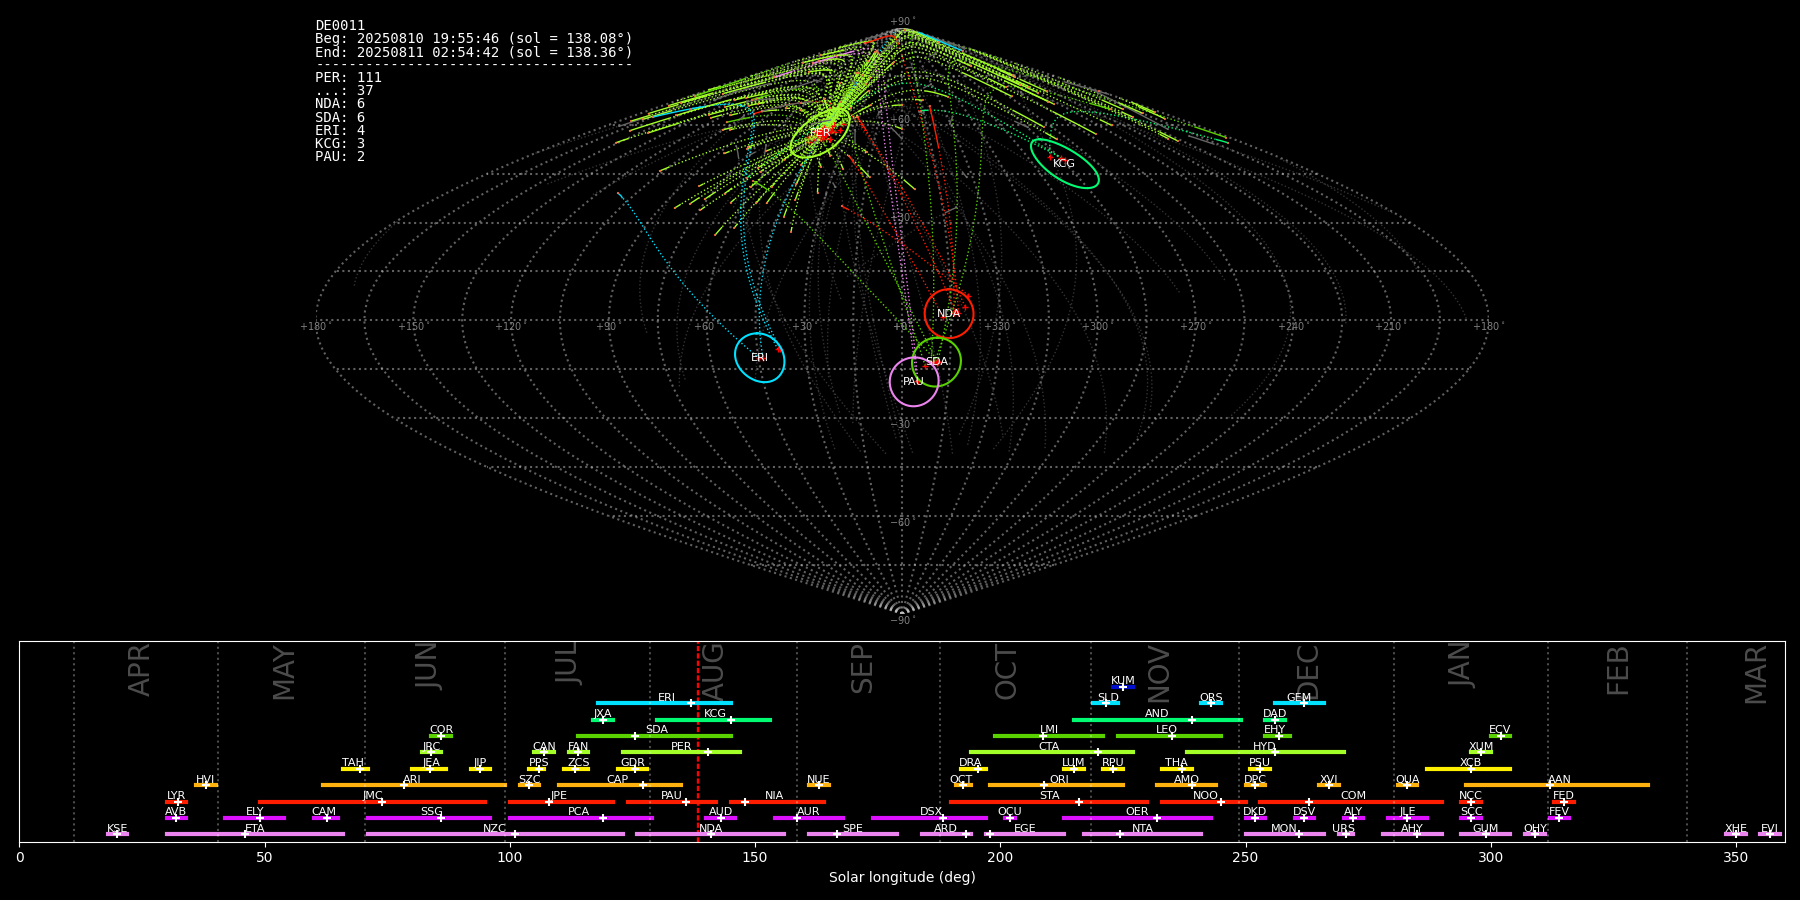Click the STA shower bar in timeline

(1049, 801)
